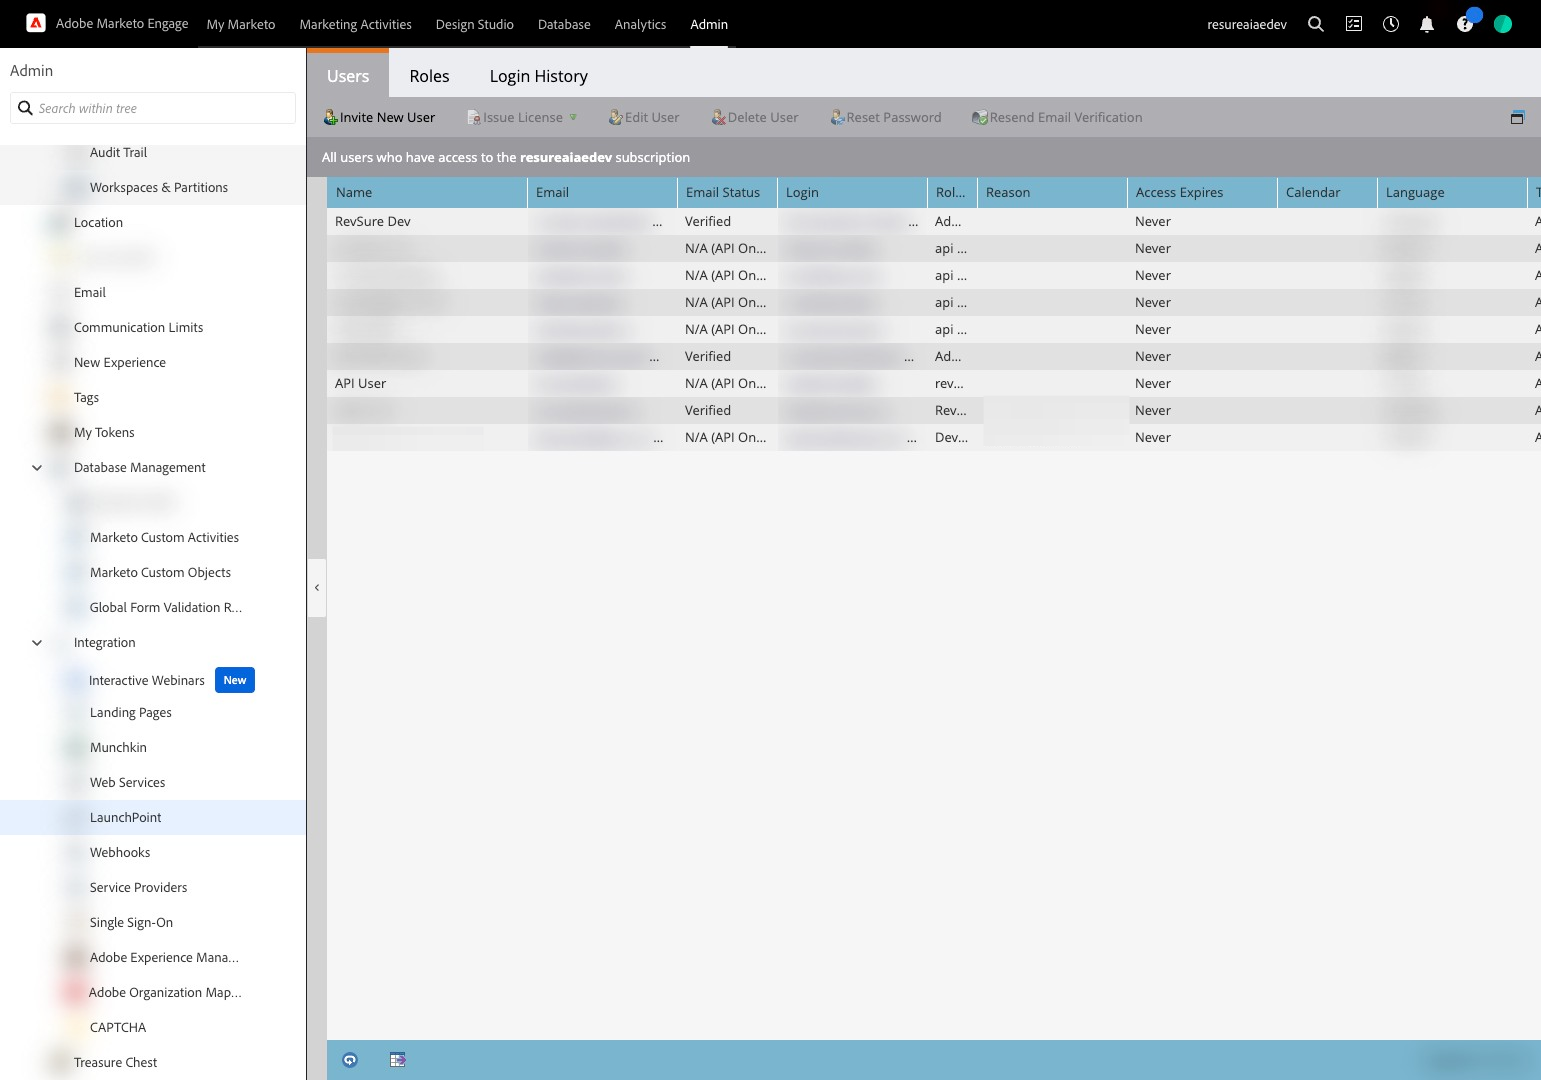This screenshot has width=1541, height=1080.
Task: Click the Edit User icon
Action: pos(616,117)
